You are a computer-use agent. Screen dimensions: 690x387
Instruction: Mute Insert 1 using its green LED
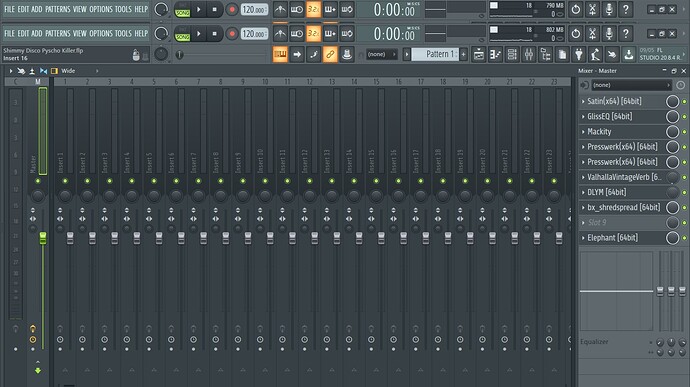65,181
